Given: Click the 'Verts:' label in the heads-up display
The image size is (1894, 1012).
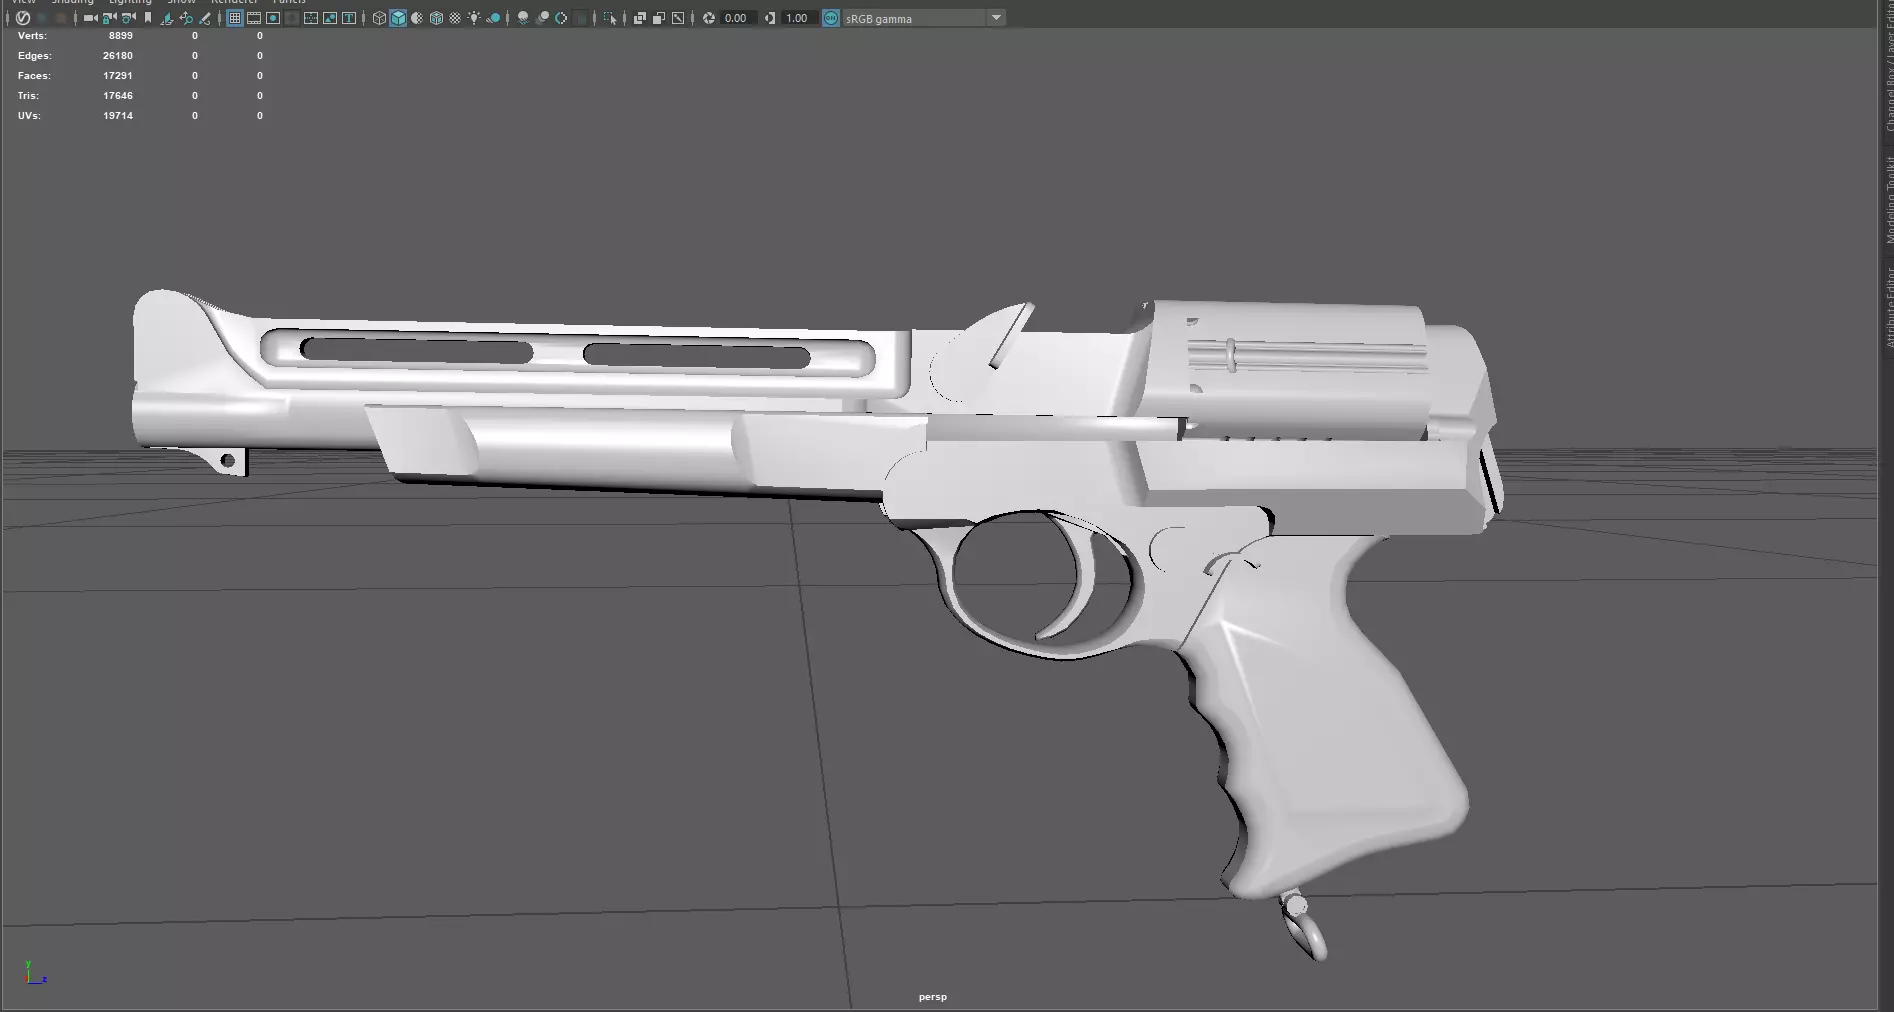Looking at the screenshot, I should (32, 36).
